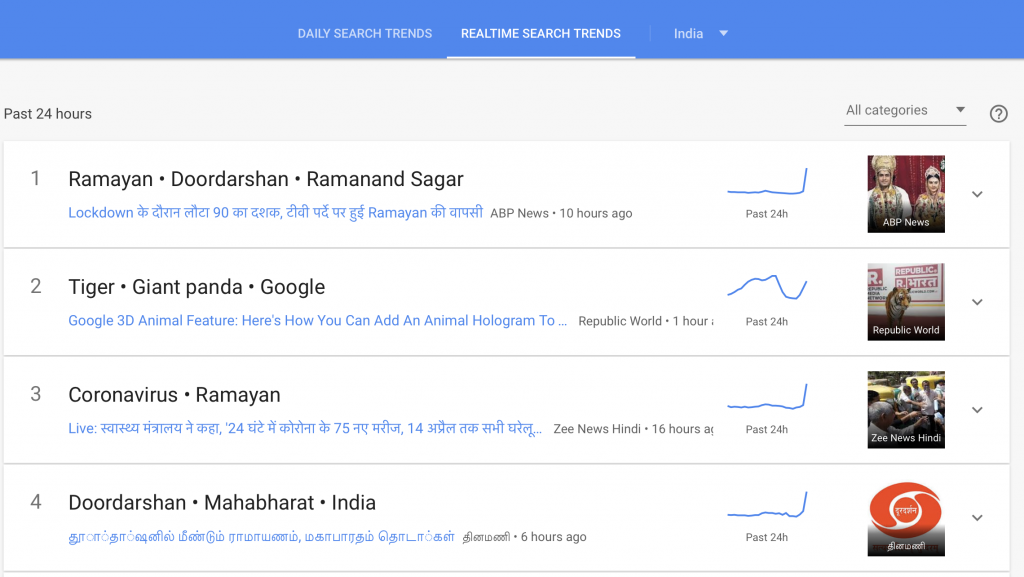This screenshot has height=577, width=1024.
Task: Open the Lockdown Ramayan ABP News article link
Action: tap(275, 213)
